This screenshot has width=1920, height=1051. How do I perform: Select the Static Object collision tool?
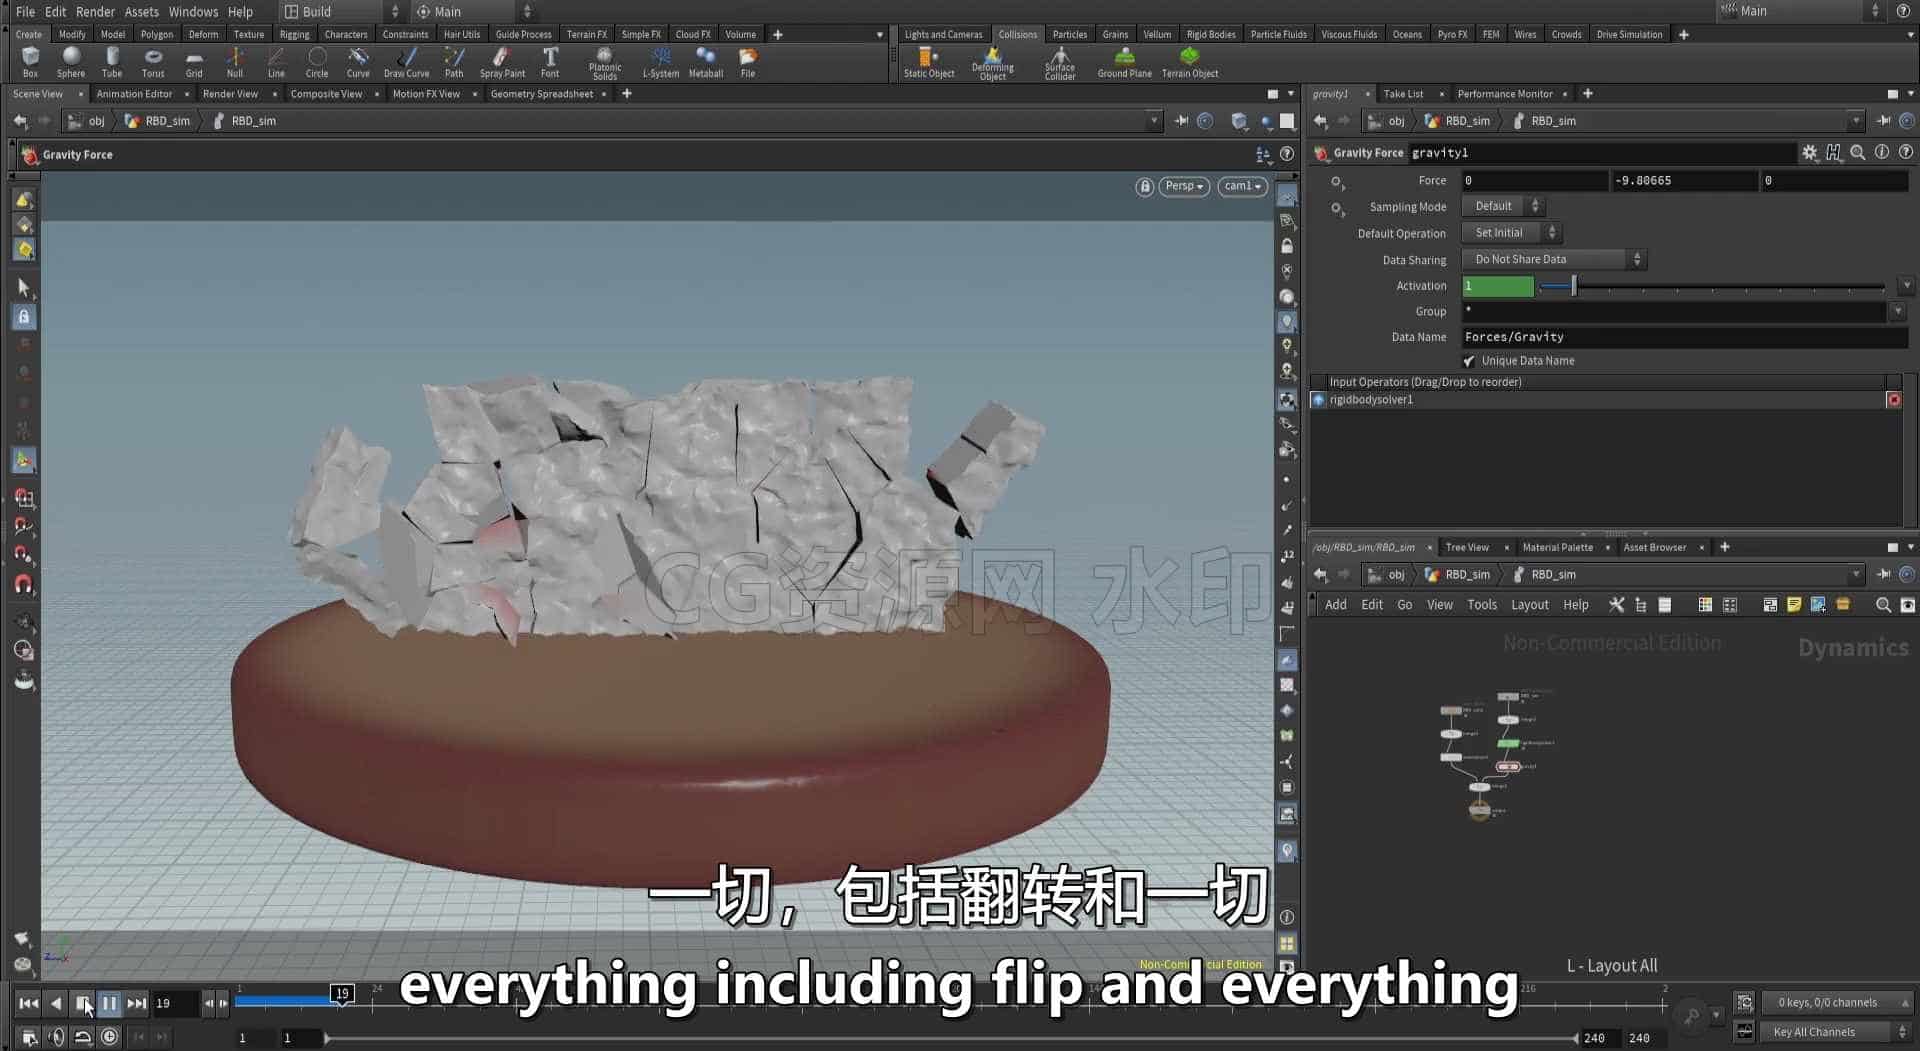pyautogui.click(x=929, y=62)
